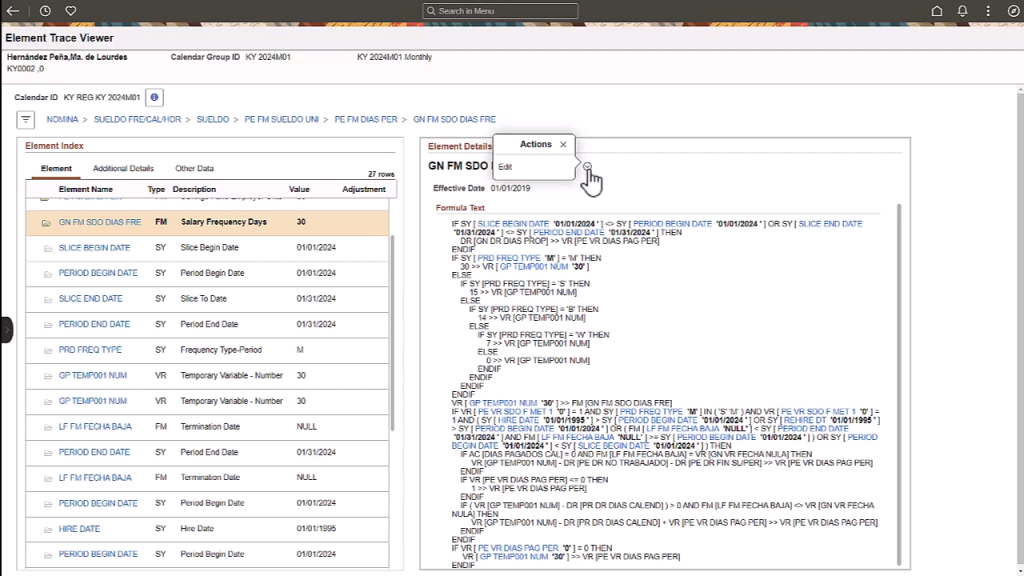Open the three-dot header actions menu
This screenshot has width=1024, height=576.
tap(987, 11)
